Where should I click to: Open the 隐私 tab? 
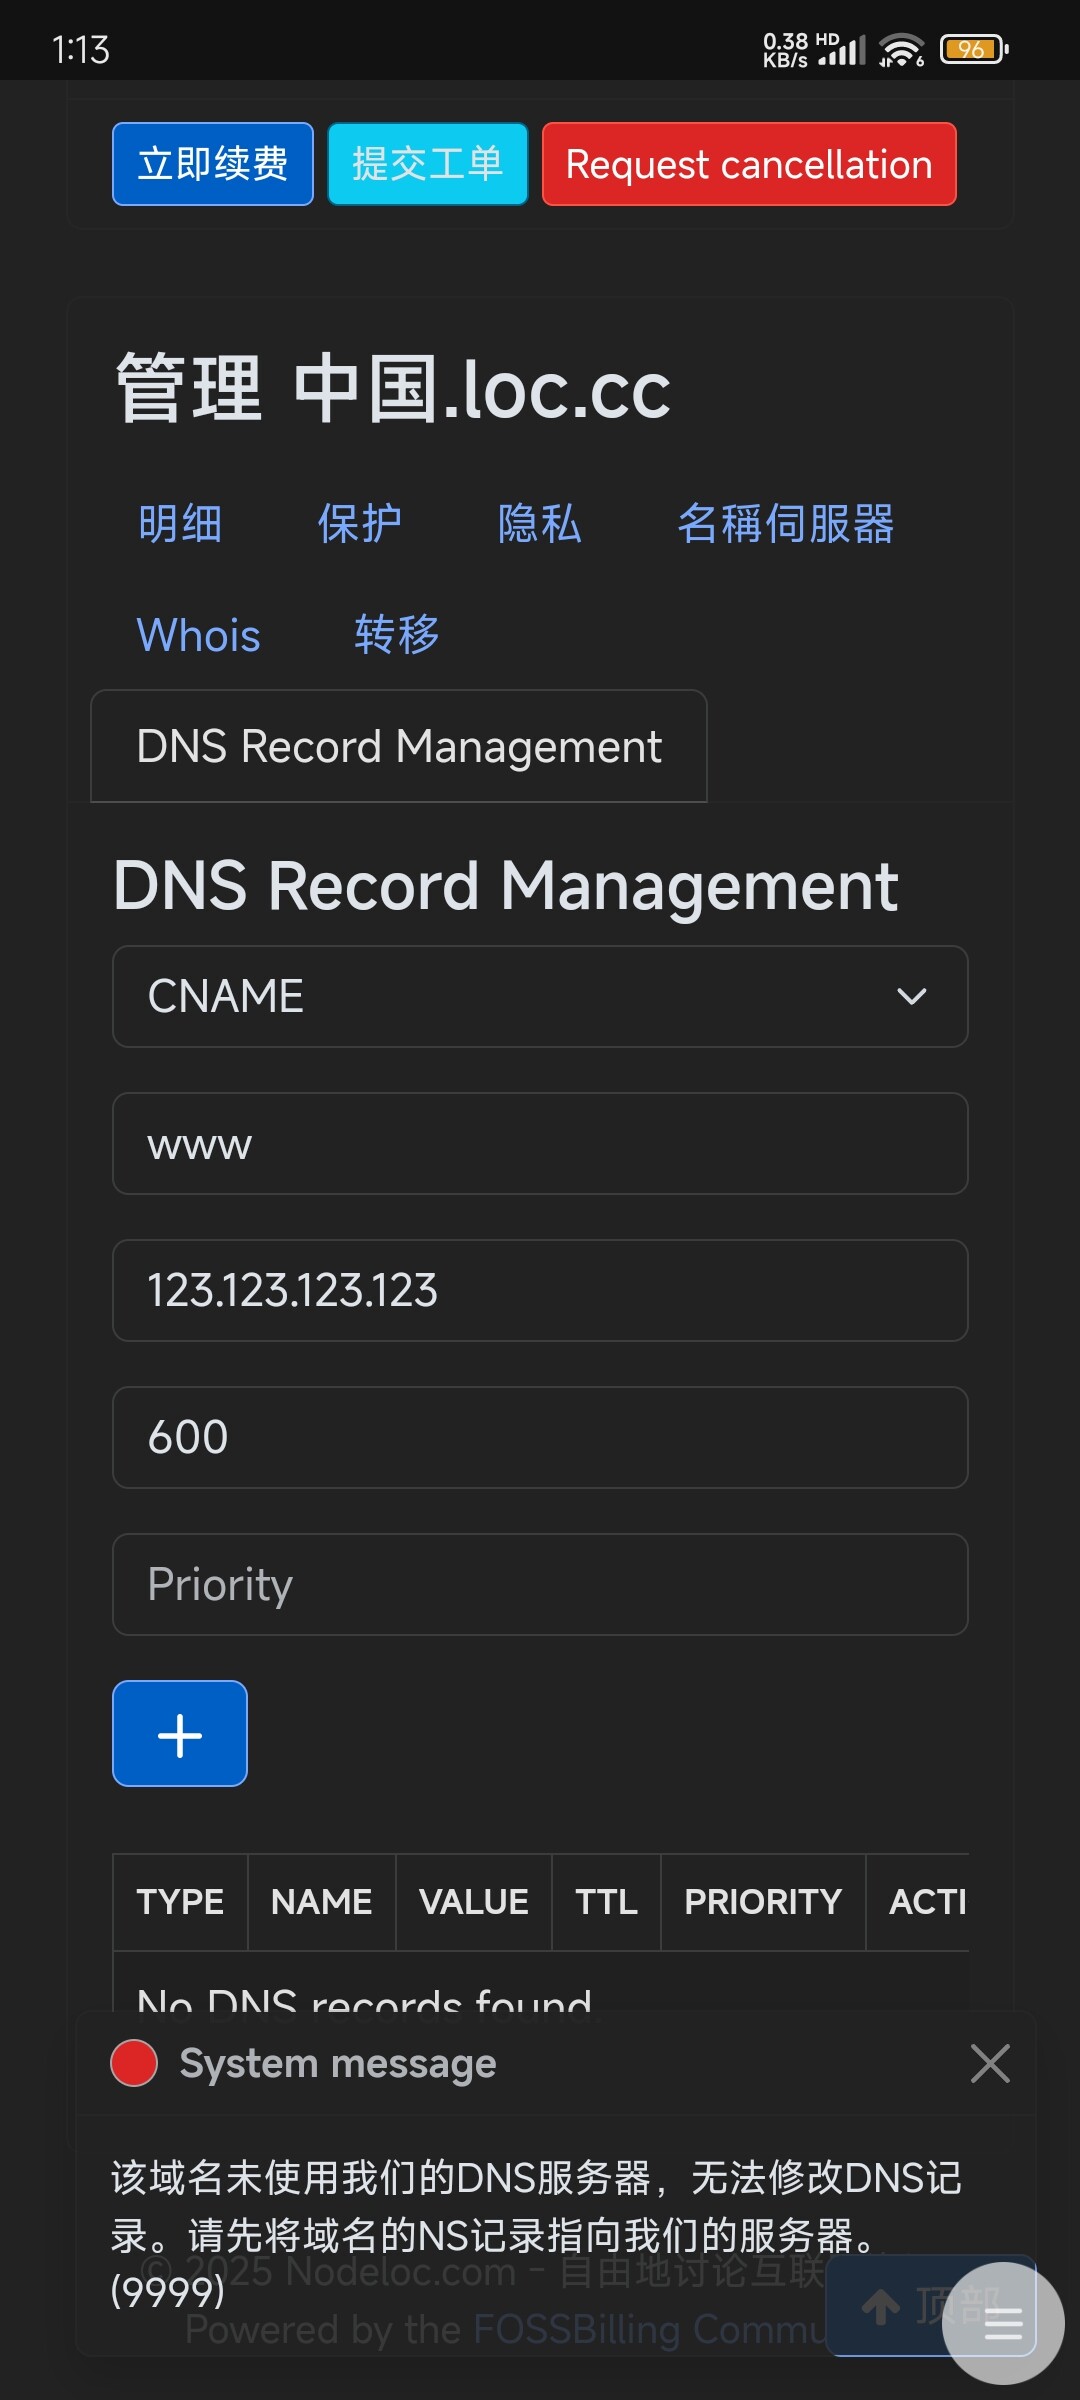pyautogui.click(x=540, y=524)
